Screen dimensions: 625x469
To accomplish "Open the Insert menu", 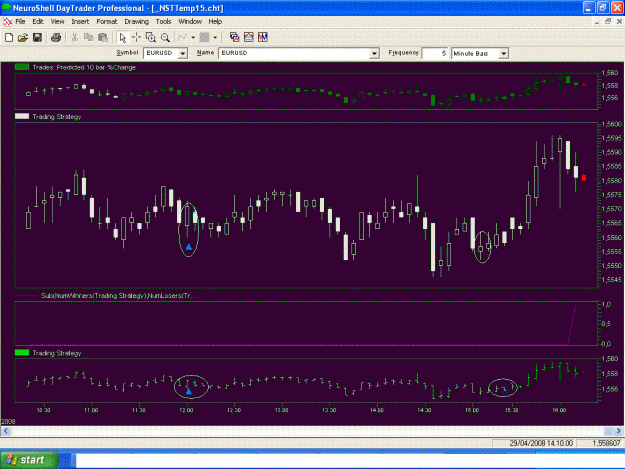I will tap(80, 22).
